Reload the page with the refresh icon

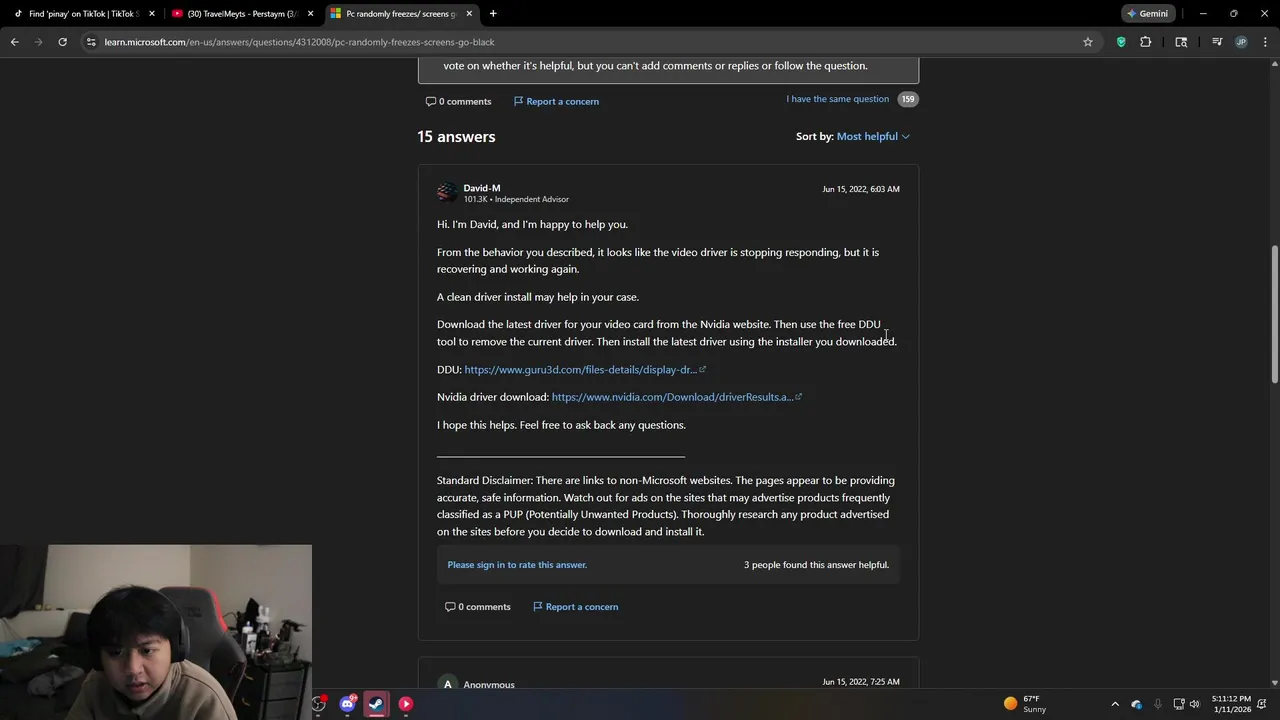point(62,42)
